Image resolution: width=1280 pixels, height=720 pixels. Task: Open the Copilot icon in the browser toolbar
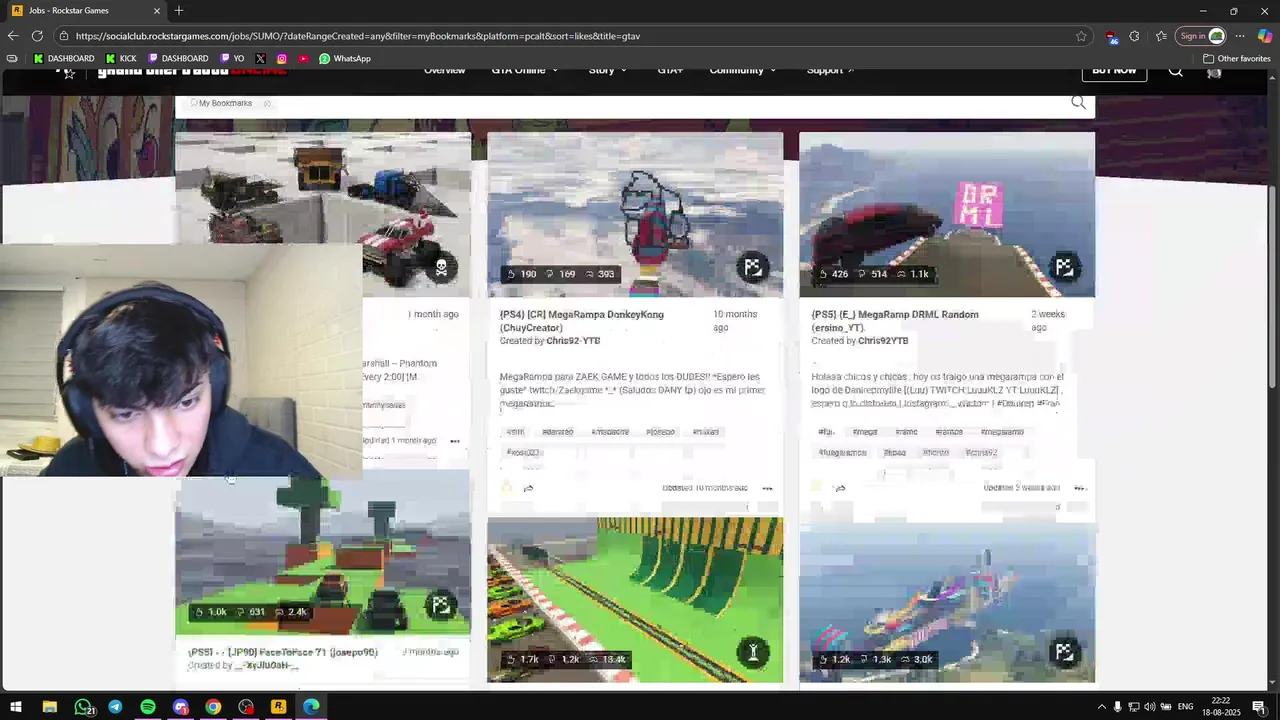1265,36
